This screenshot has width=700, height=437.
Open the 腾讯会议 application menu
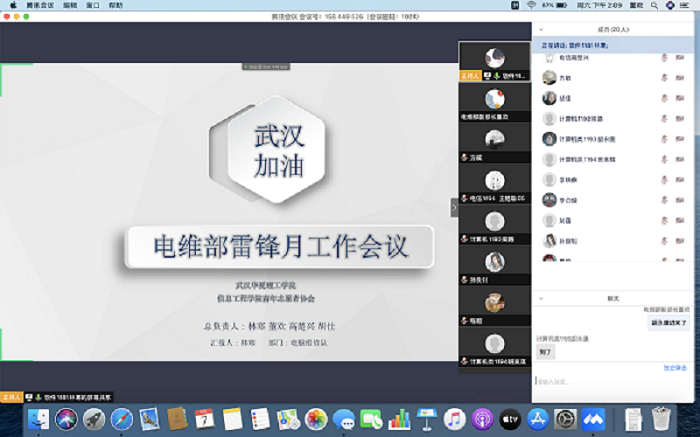(40, 5)
